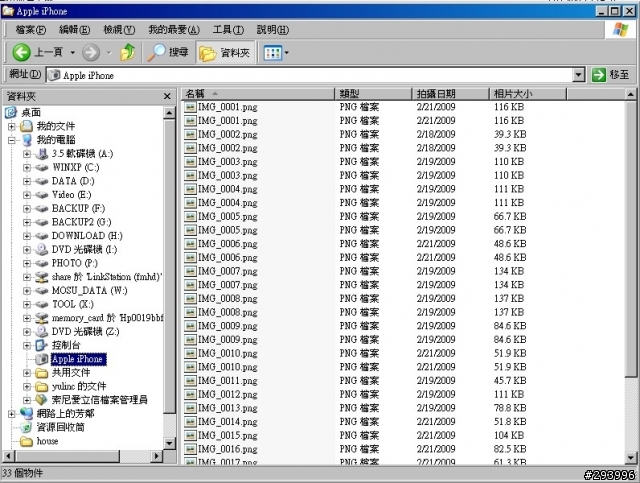Click the Apple iPhone address field
640x483 pixels.
(x=309, y=75)
